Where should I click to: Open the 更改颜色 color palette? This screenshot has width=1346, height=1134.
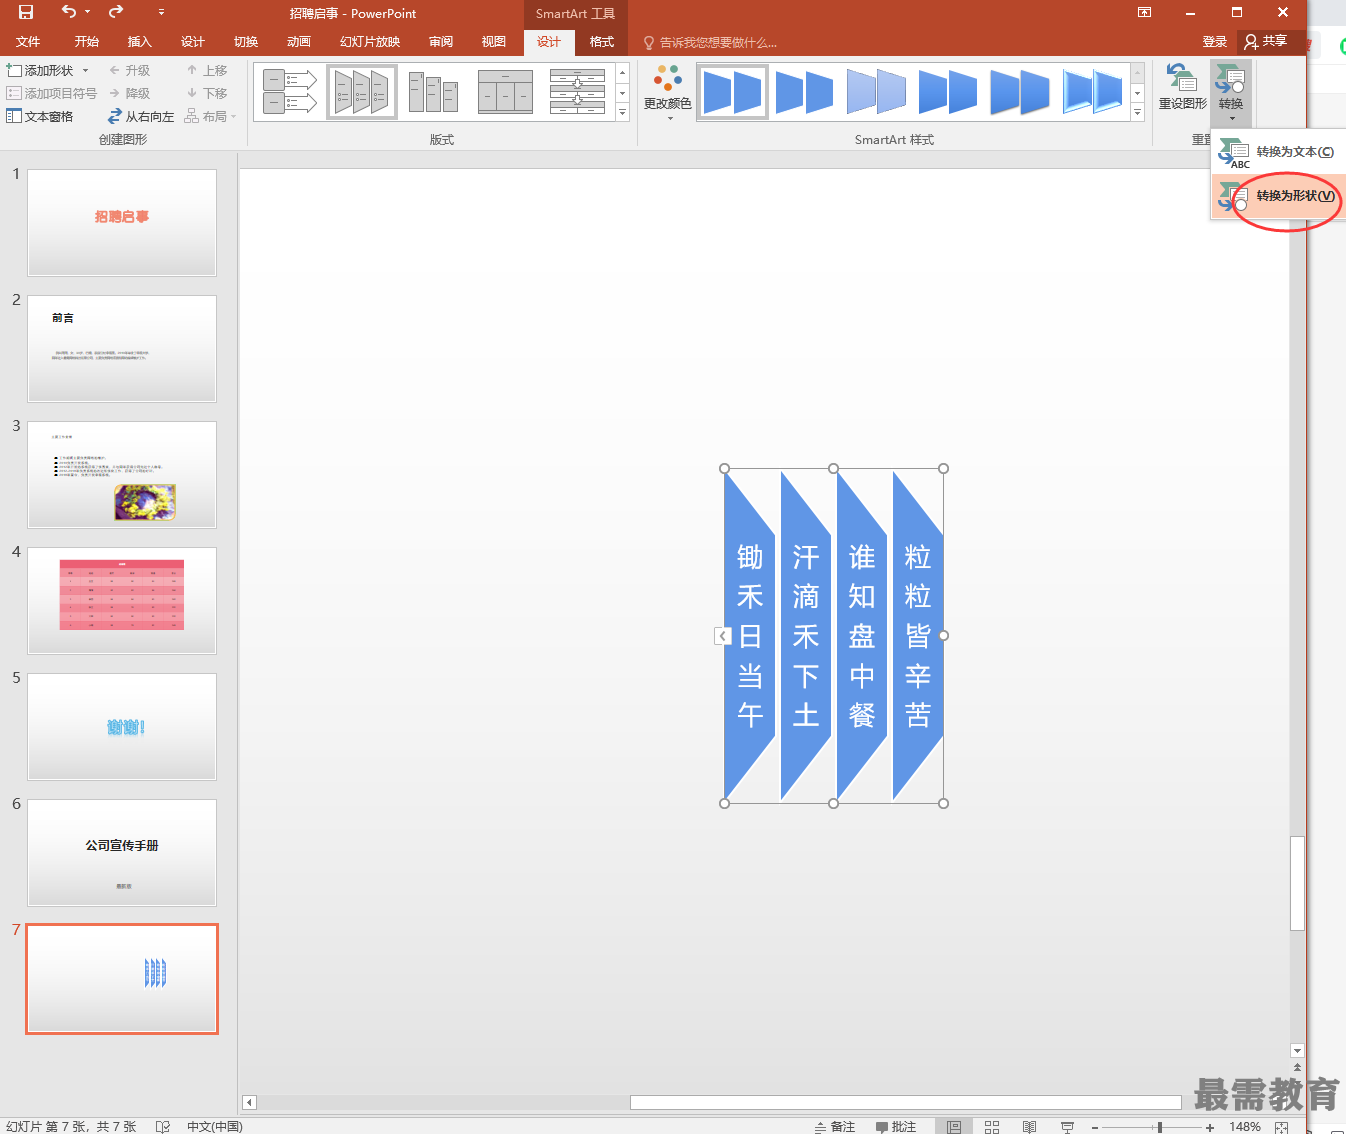(668, 92)
